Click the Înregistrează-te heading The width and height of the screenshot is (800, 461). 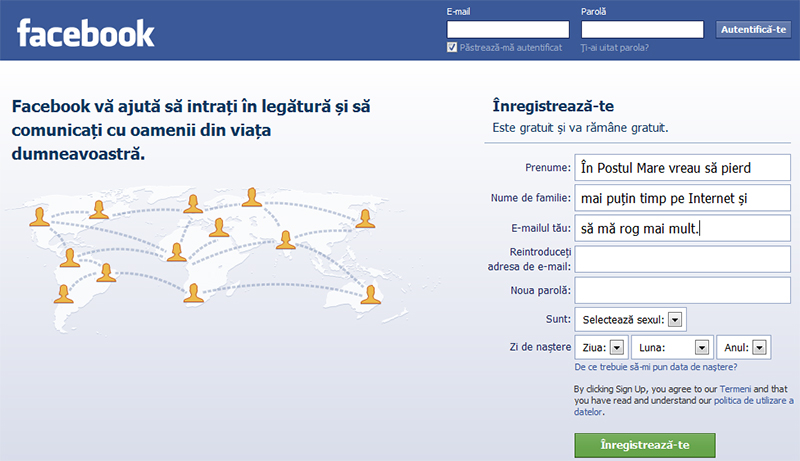tap(553, 106)
